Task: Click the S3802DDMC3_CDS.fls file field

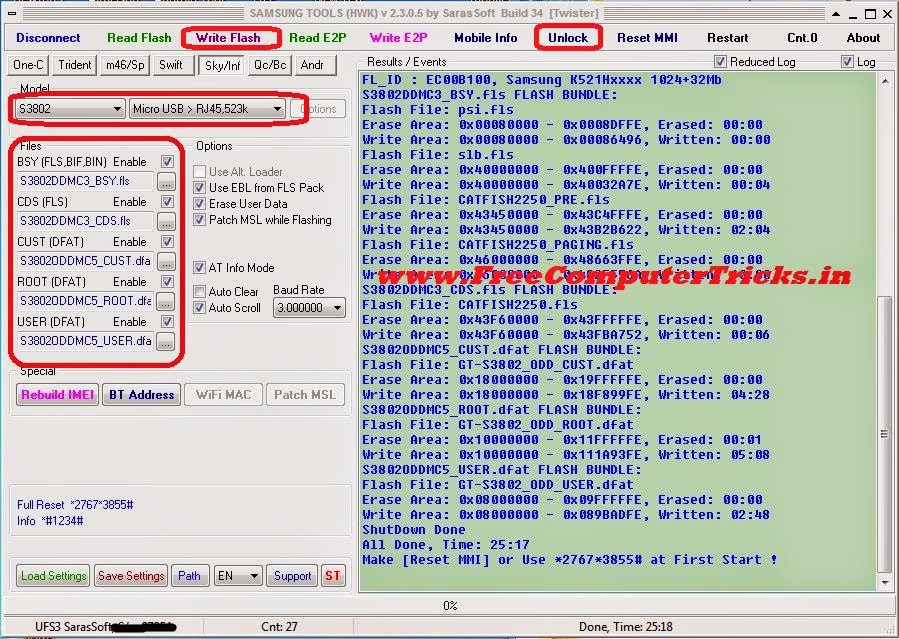Action: pos(85,221)
